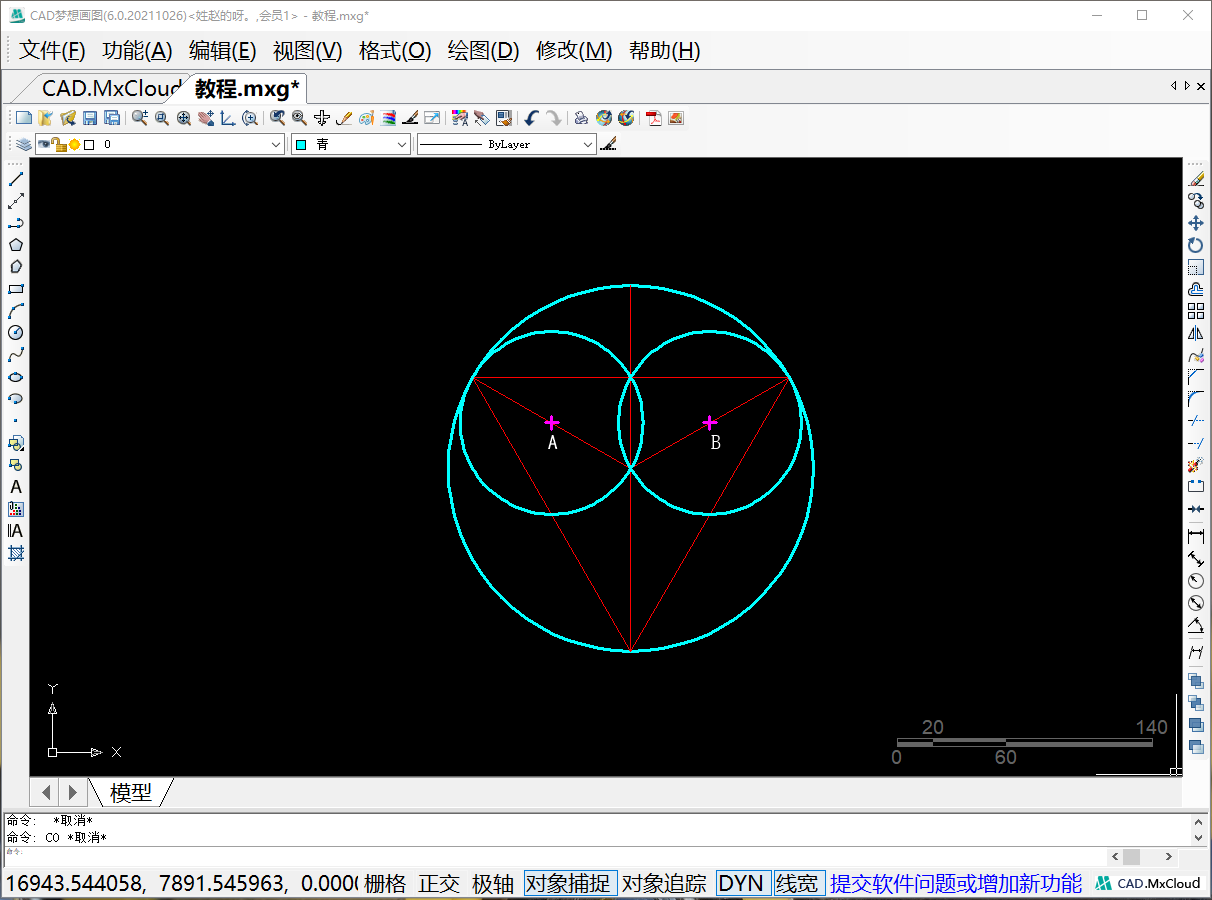
Task: Toggle 线宽 lineweight display
Action: 798,883
